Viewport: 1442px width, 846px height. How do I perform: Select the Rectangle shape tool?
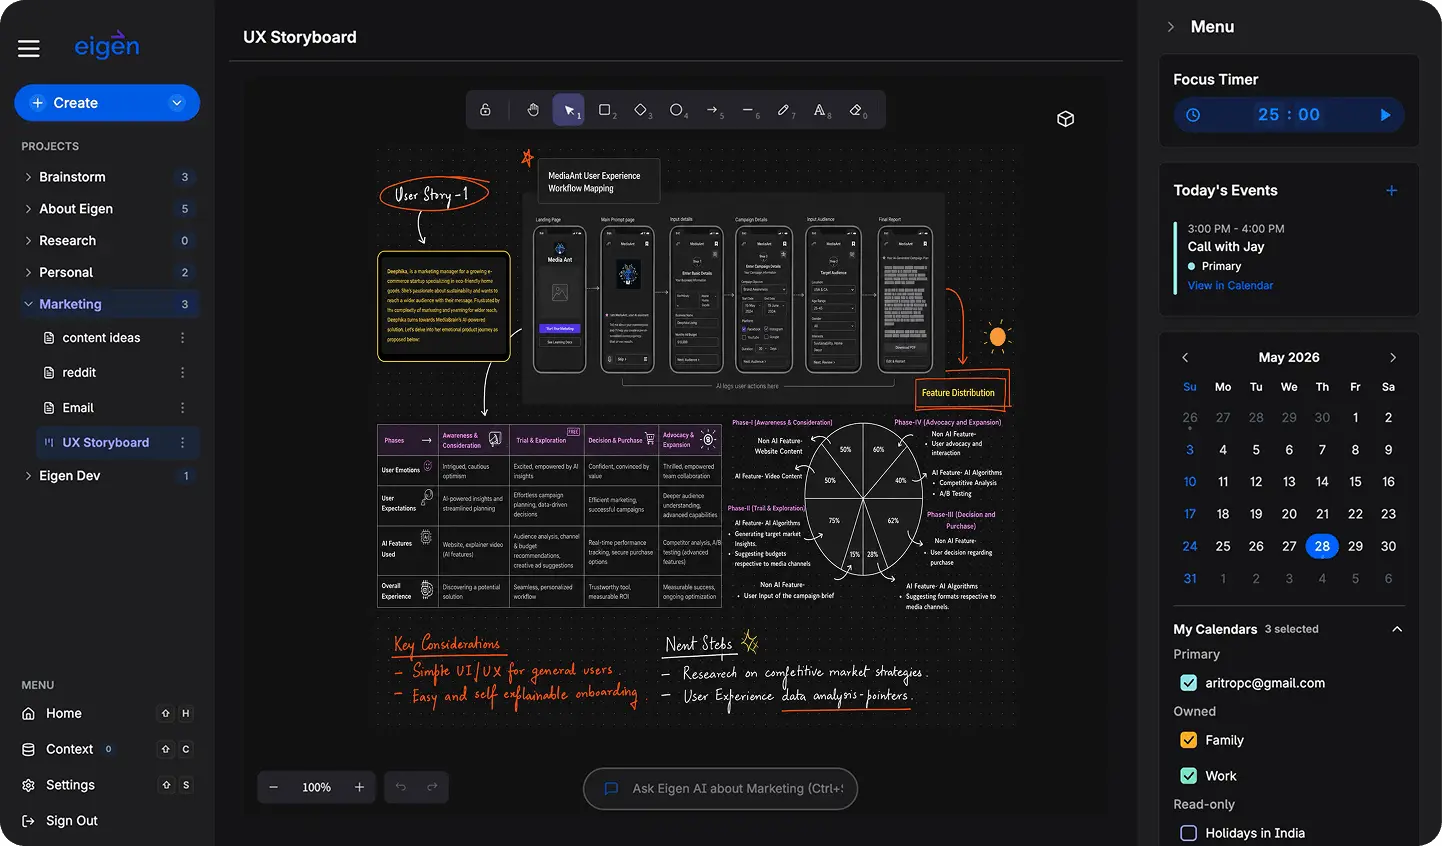[x=605, y=110]
